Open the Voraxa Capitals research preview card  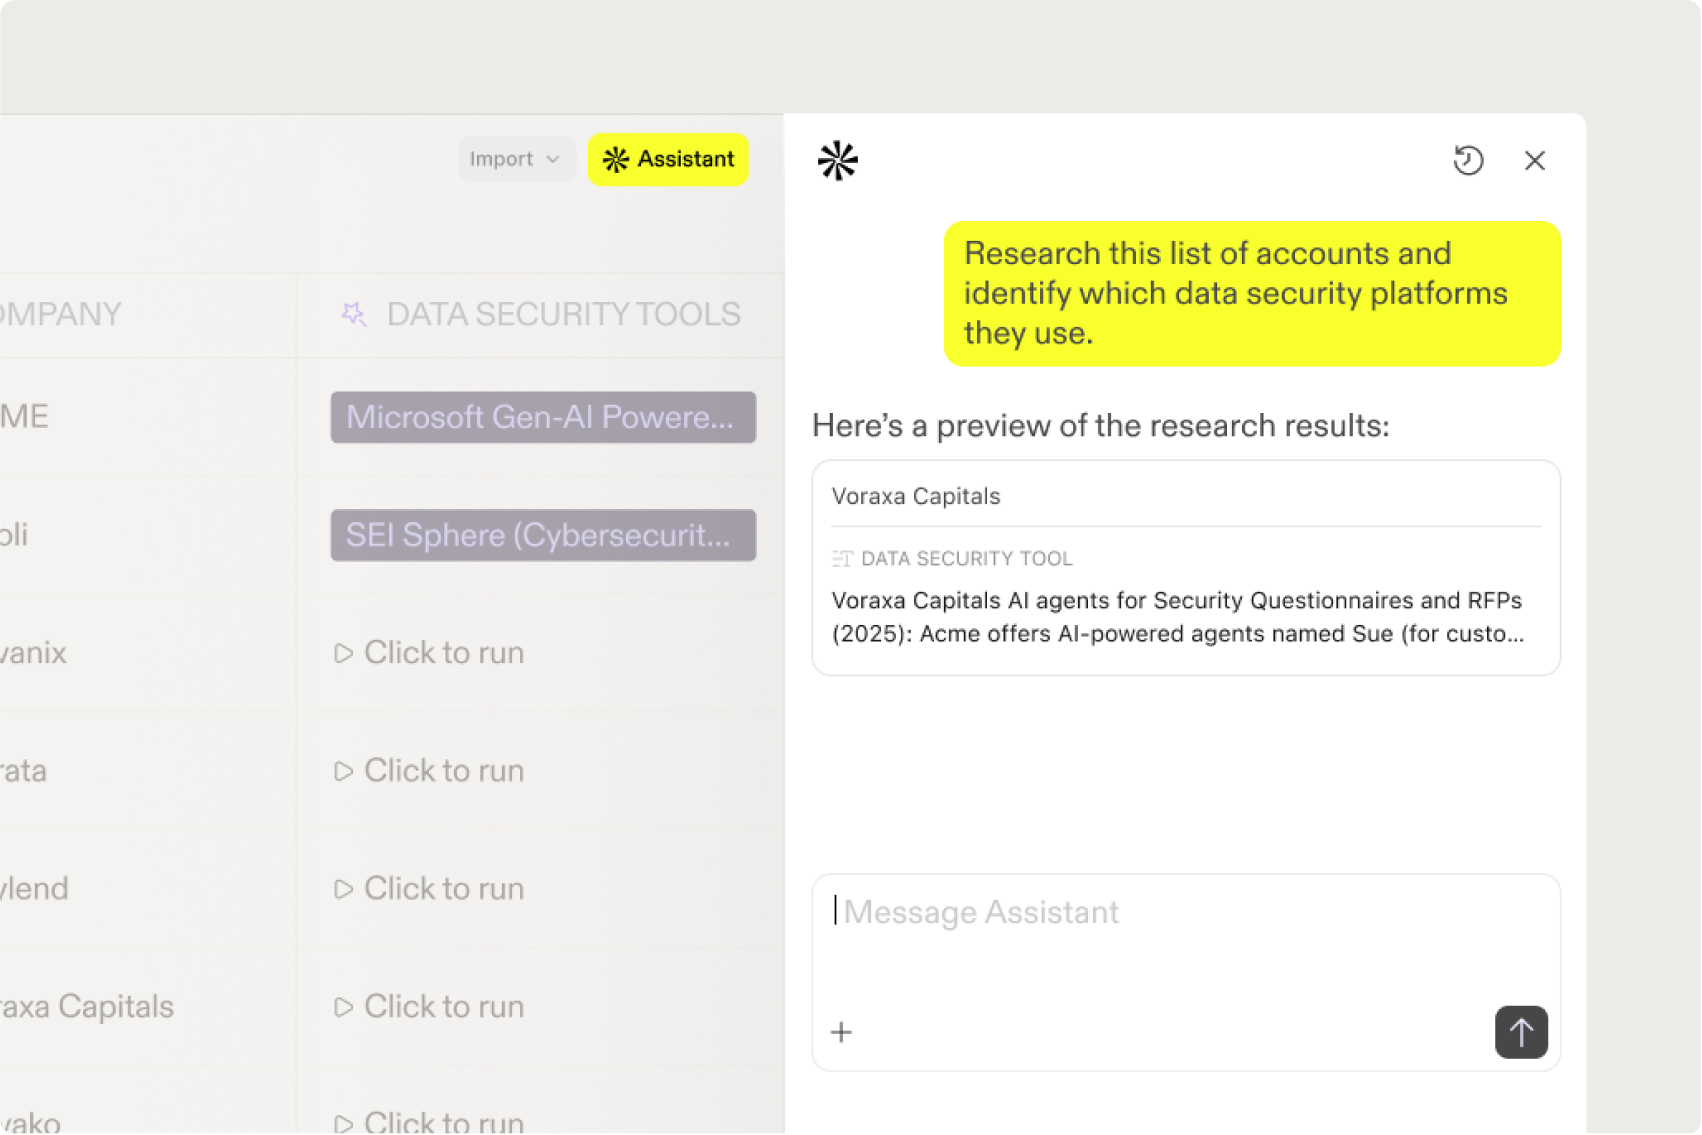[1185, 567]
